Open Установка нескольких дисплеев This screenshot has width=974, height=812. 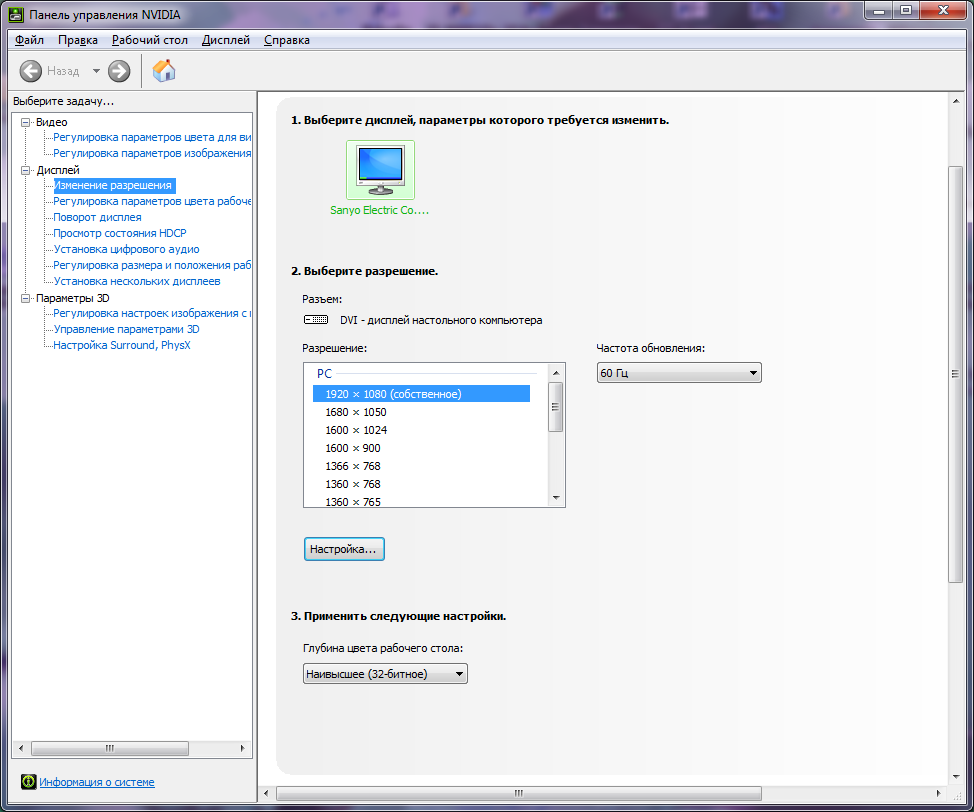point(137,281)
